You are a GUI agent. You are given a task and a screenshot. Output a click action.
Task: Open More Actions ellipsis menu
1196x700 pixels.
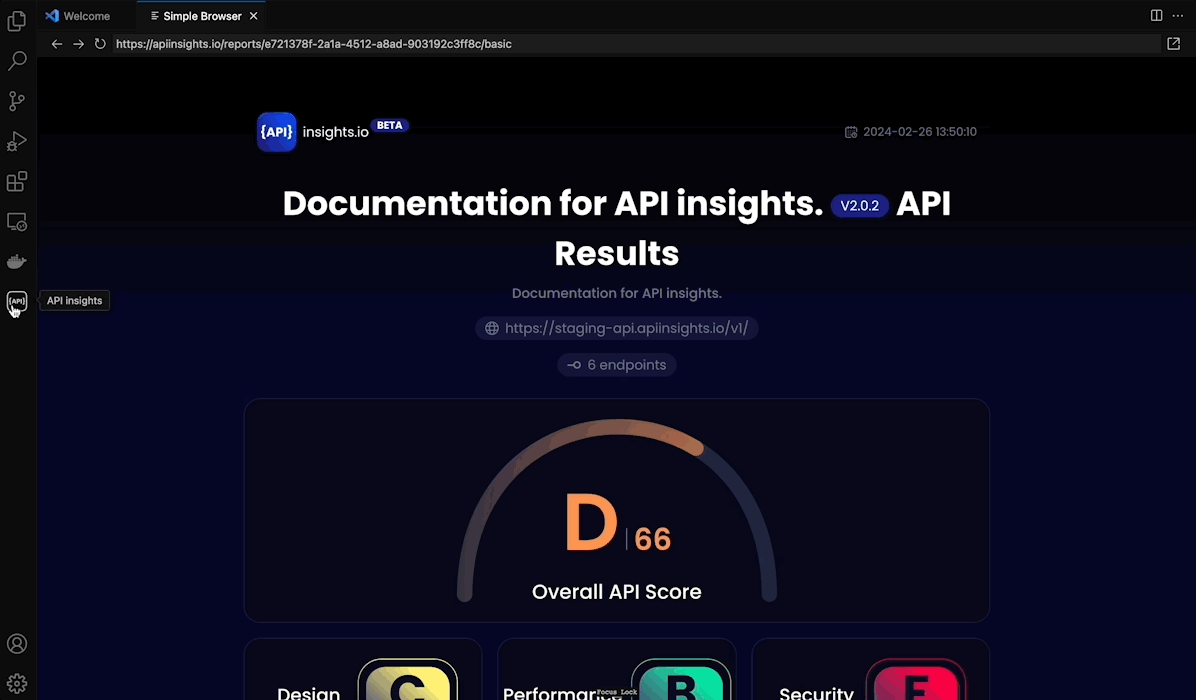click(x=1178, y=15)
